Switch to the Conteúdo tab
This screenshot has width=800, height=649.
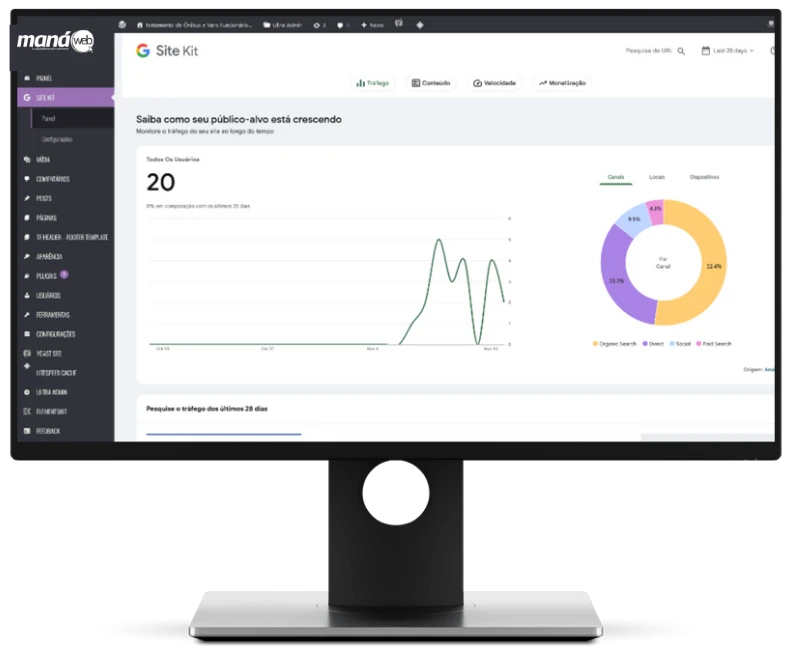[x=430, y=83]
